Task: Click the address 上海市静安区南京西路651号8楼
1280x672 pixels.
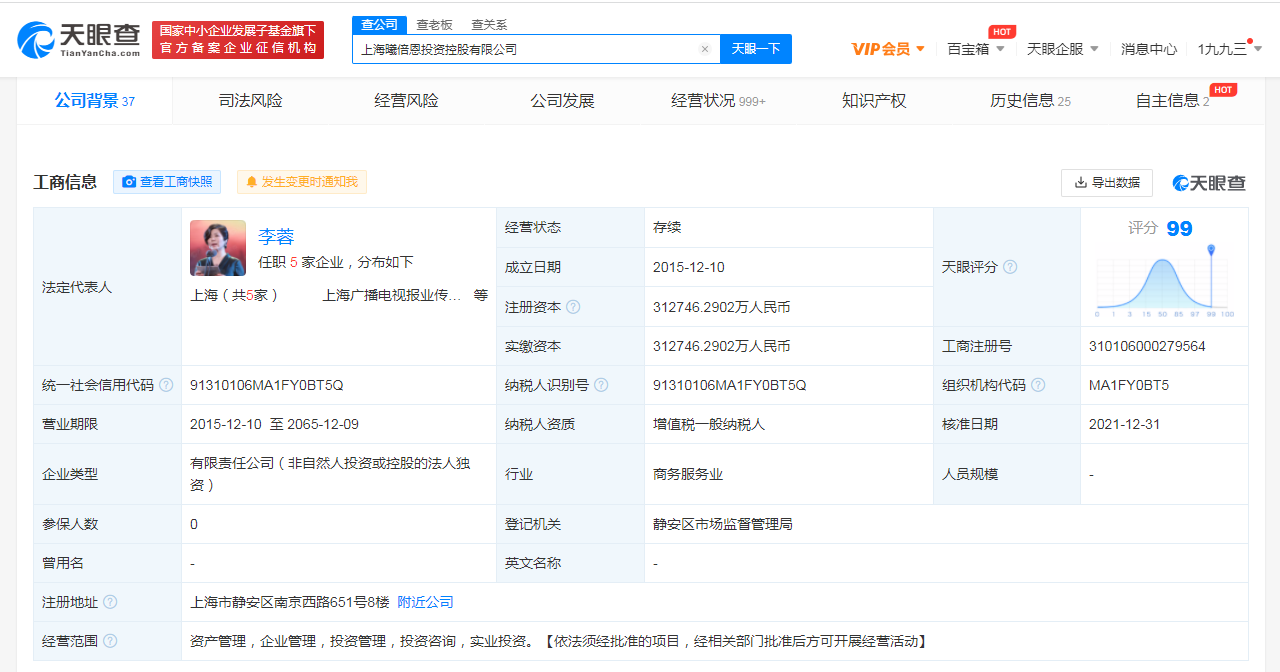Action: pos(290,602)
